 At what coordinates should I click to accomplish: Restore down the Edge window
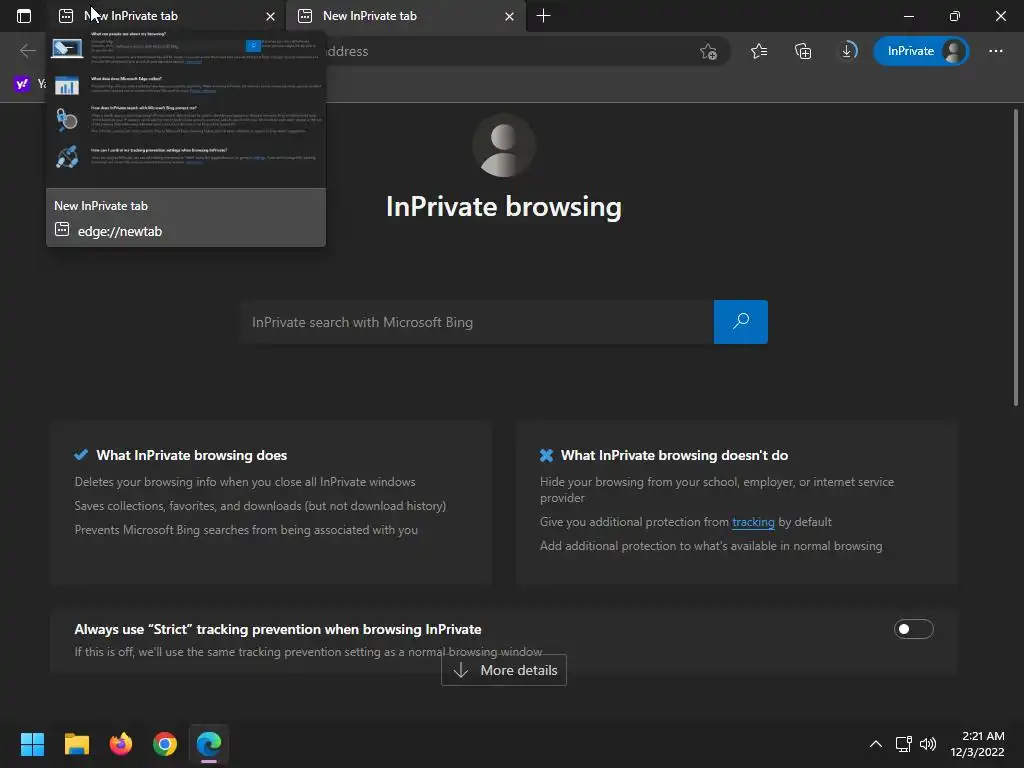[954, 16]
